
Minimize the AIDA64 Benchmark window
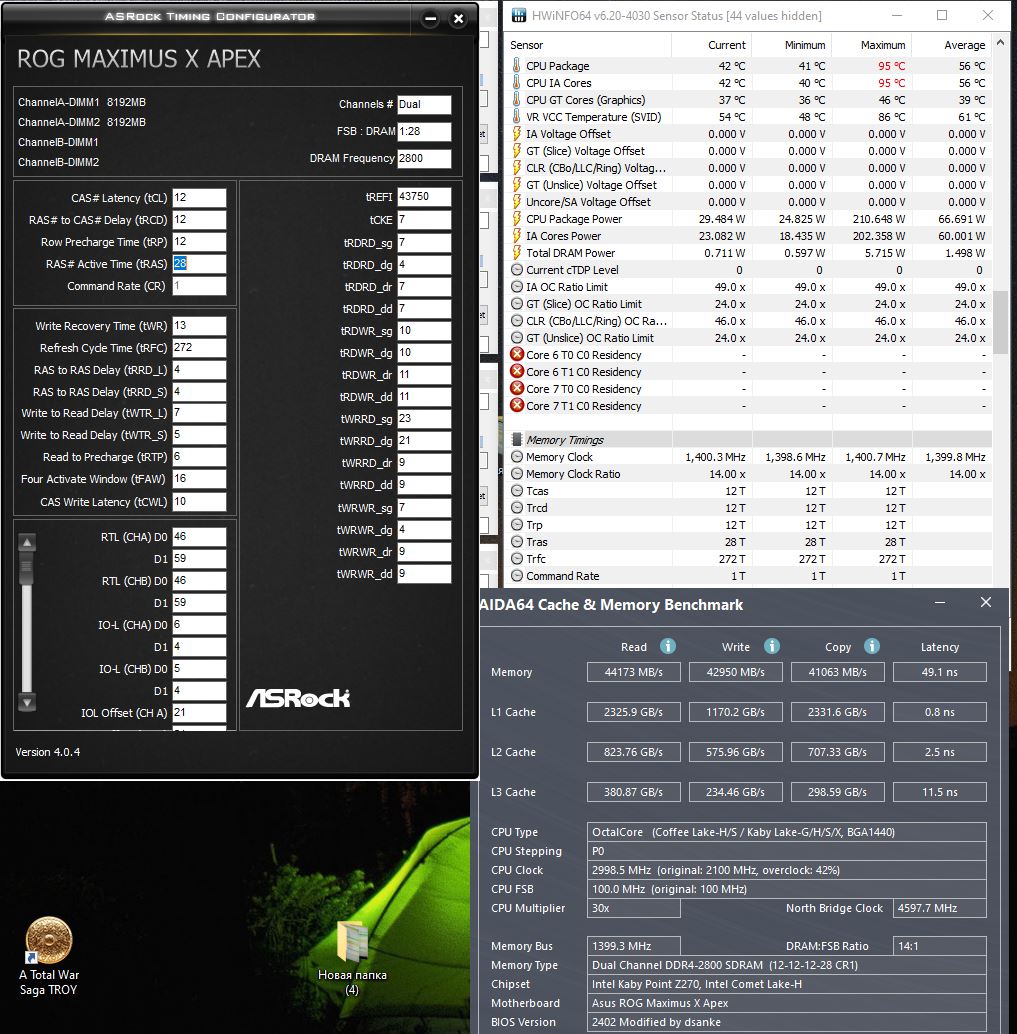coord(940,602)
